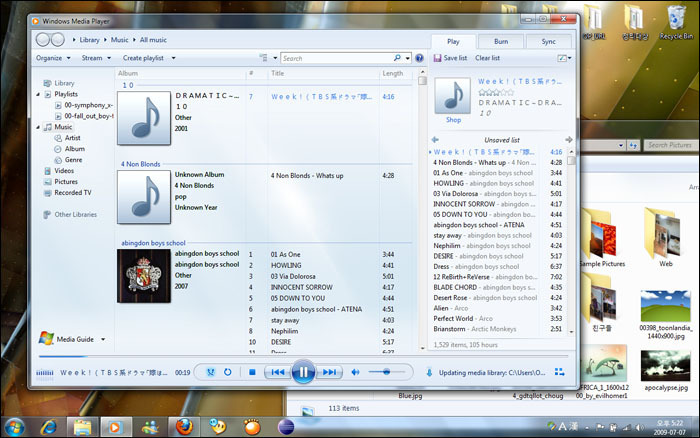Select the abingdon boys school album cover

pos(144,276)
